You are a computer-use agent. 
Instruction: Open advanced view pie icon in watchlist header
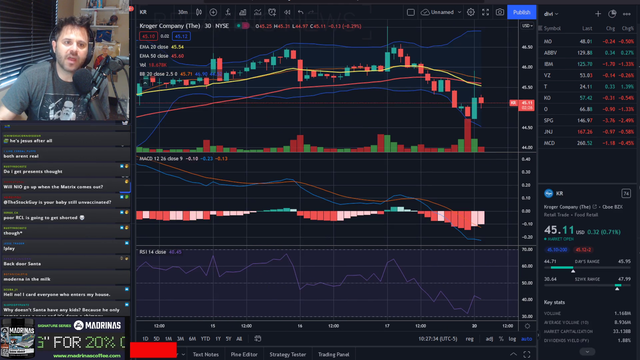612,14
